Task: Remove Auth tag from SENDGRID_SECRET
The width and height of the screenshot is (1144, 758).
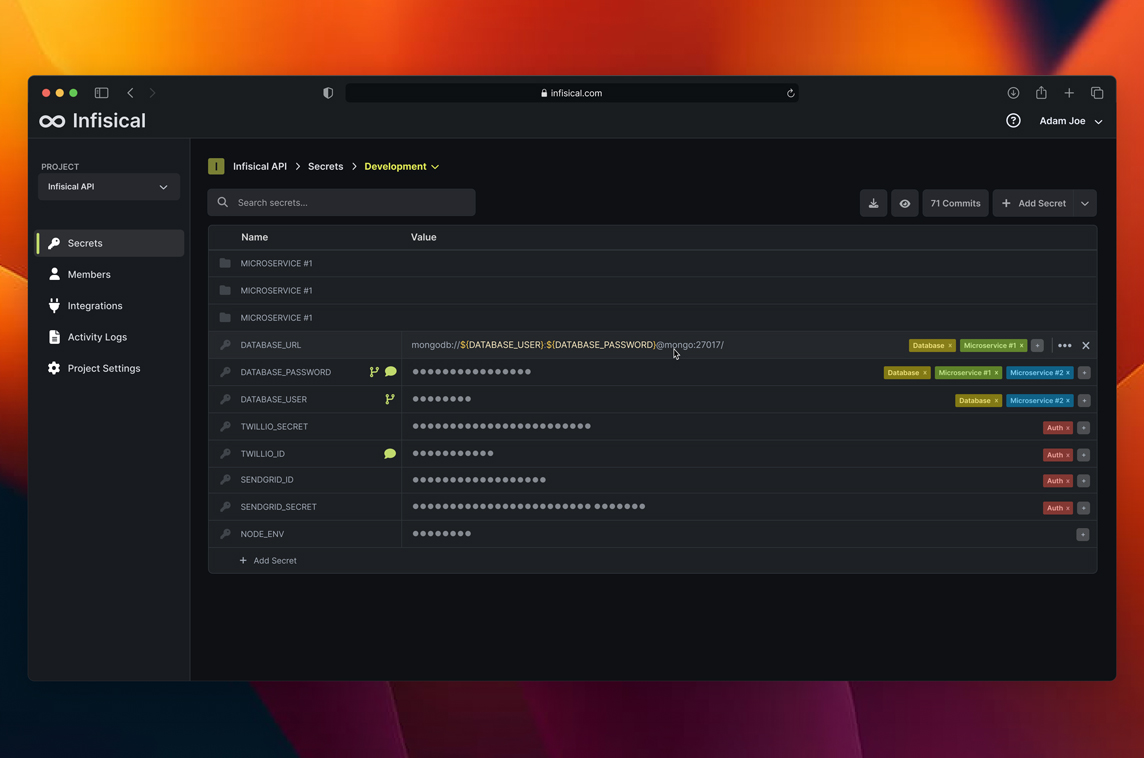Action: (x=1068, y=508)
